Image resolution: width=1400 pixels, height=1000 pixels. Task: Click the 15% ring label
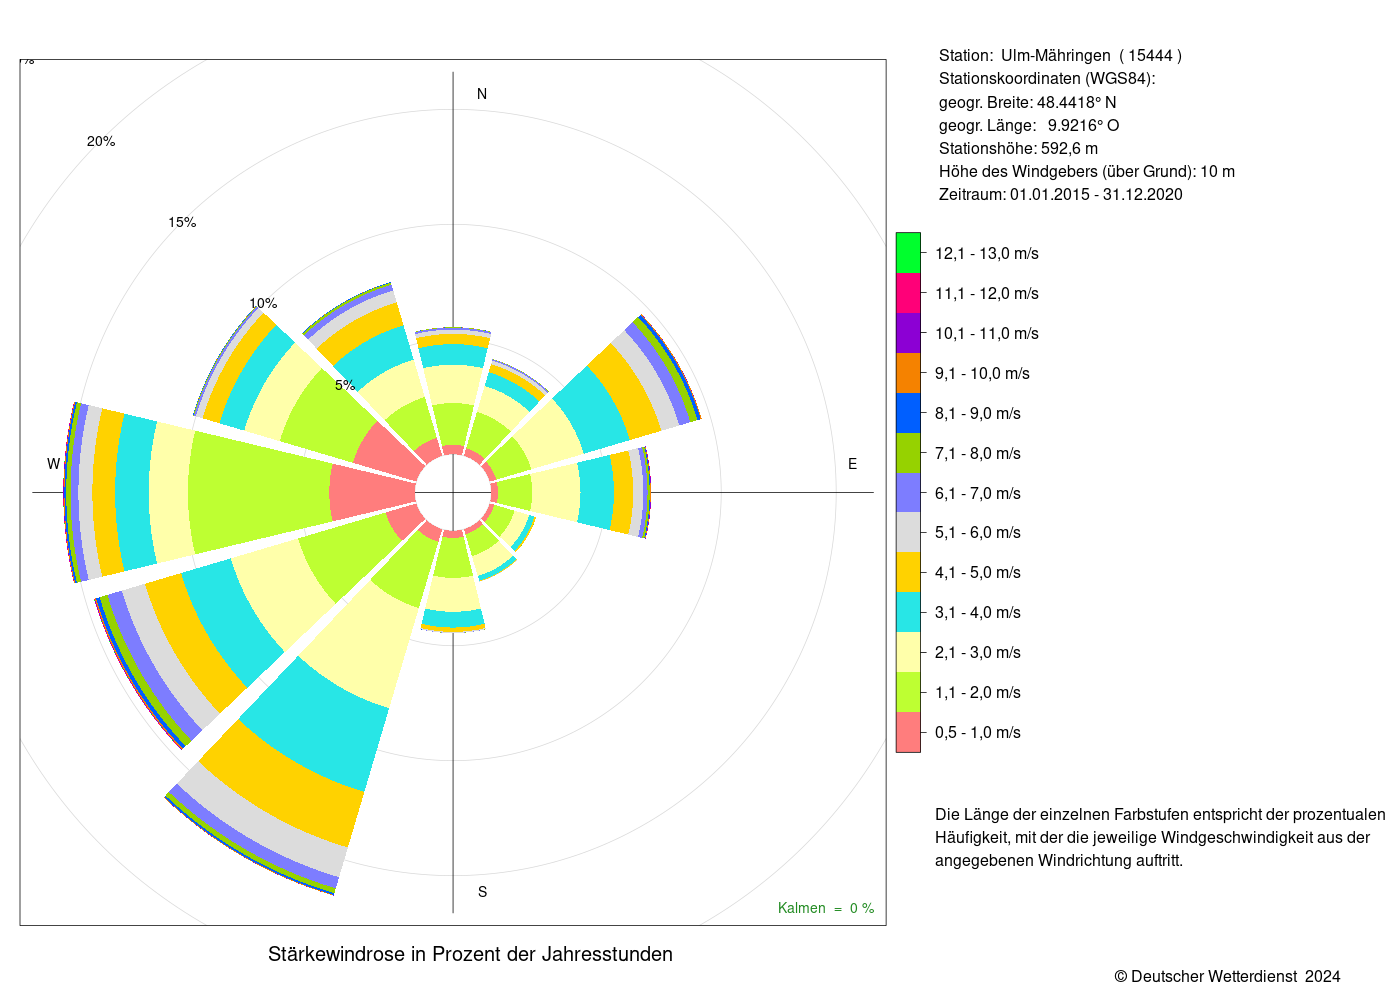click(x=182, y=222)
